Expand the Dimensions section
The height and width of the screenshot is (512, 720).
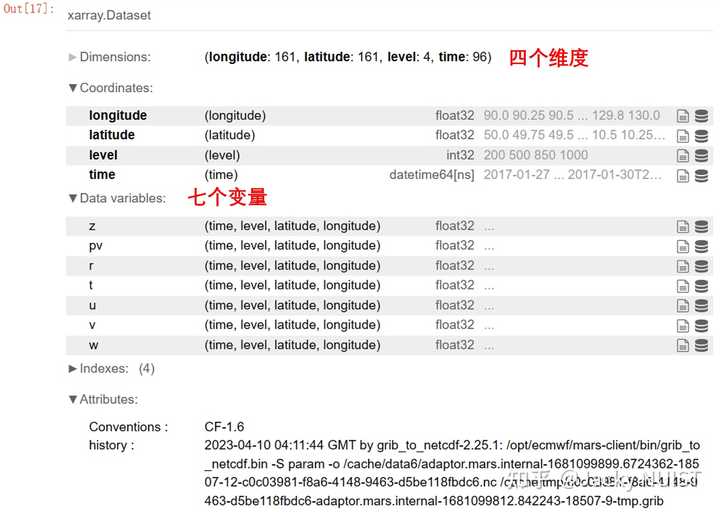point(109,57)
